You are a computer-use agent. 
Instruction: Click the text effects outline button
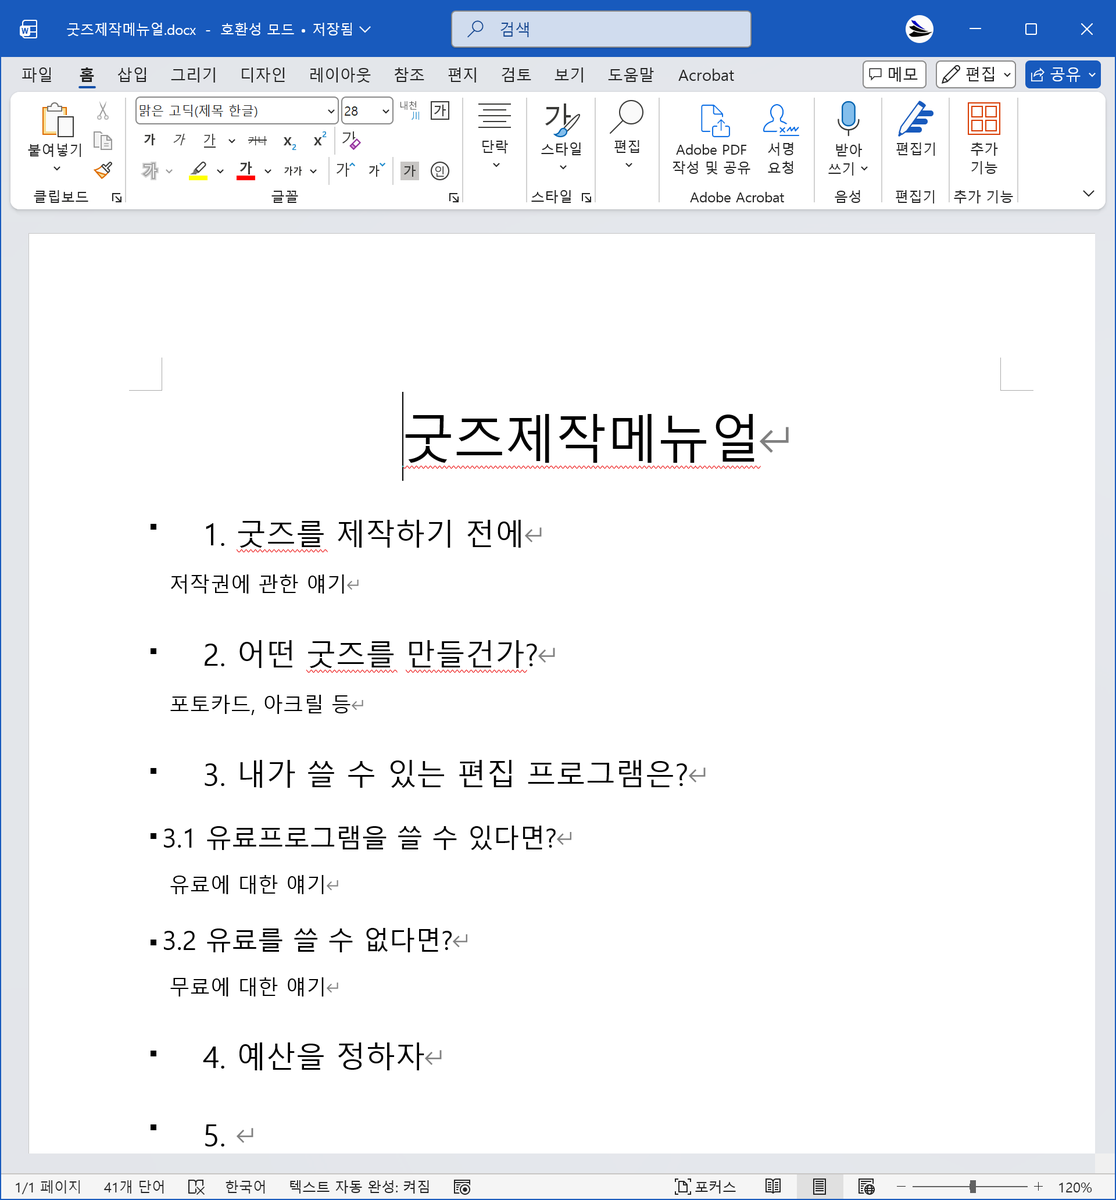(150, 171)
